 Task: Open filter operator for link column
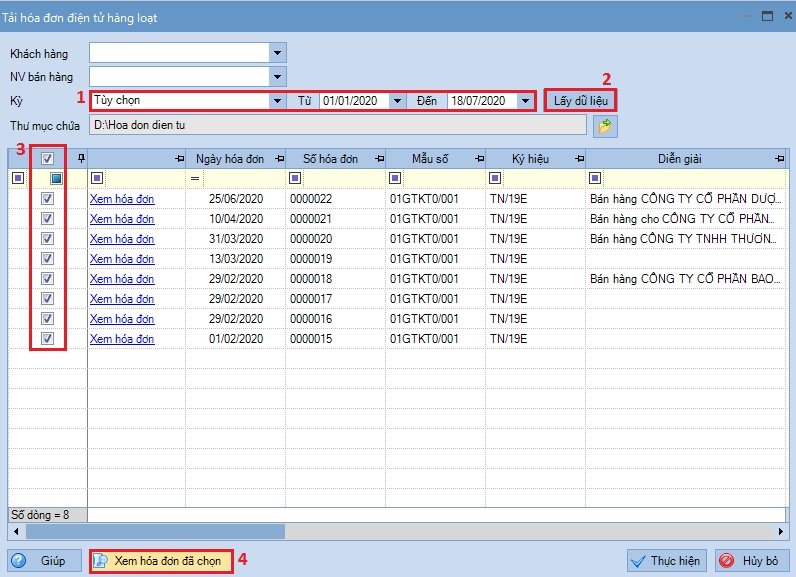coord(97,178)
